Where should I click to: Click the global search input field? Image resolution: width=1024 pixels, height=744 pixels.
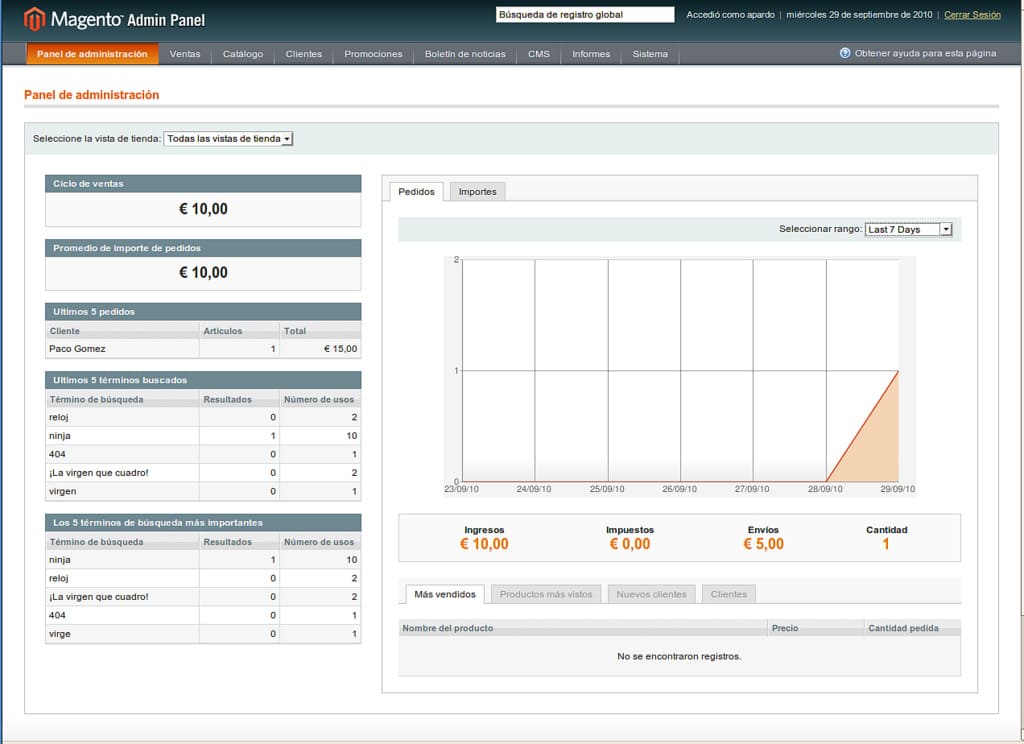[x=585, y=13]
